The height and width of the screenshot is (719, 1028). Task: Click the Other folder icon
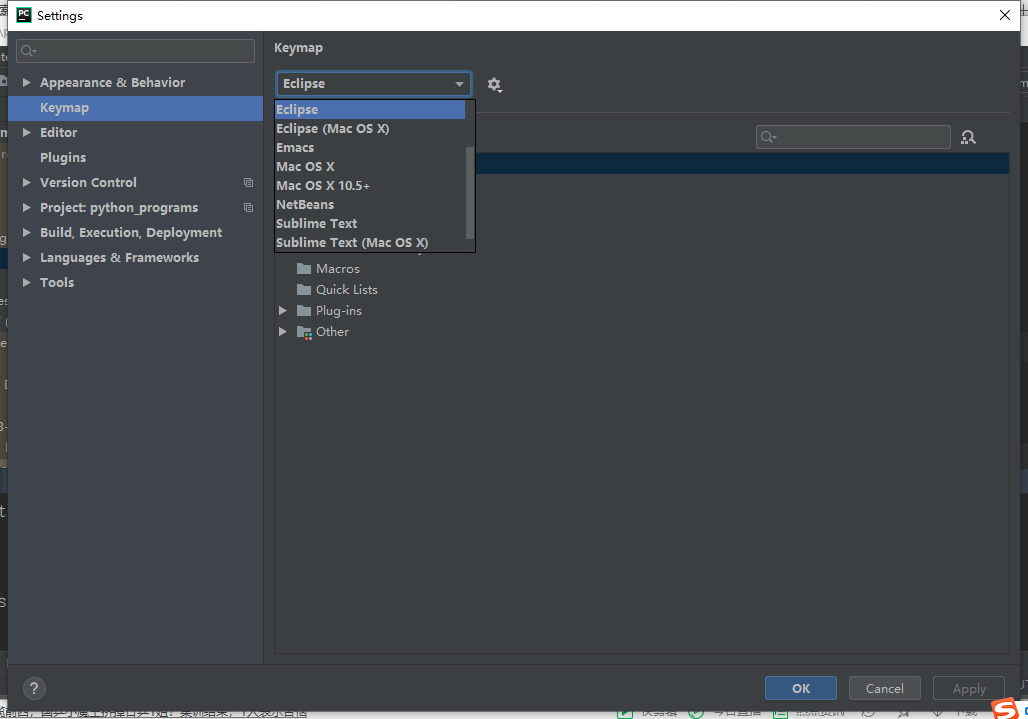point(304,332)
